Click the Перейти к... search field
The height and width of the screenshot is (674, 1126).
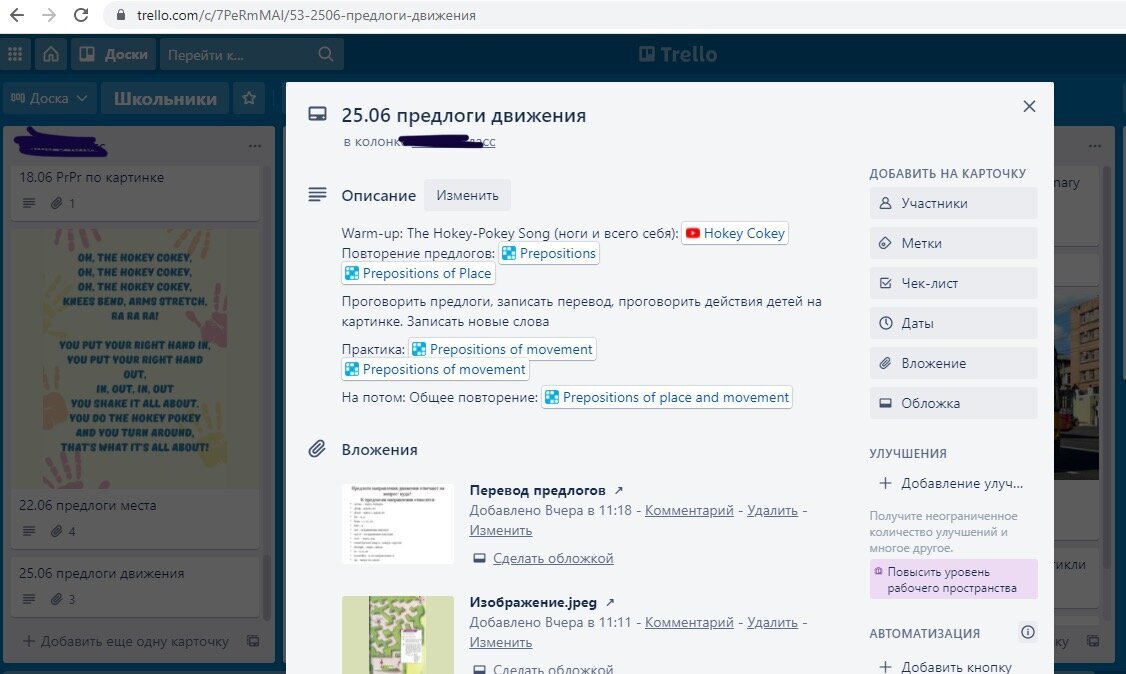coord(251,54)
